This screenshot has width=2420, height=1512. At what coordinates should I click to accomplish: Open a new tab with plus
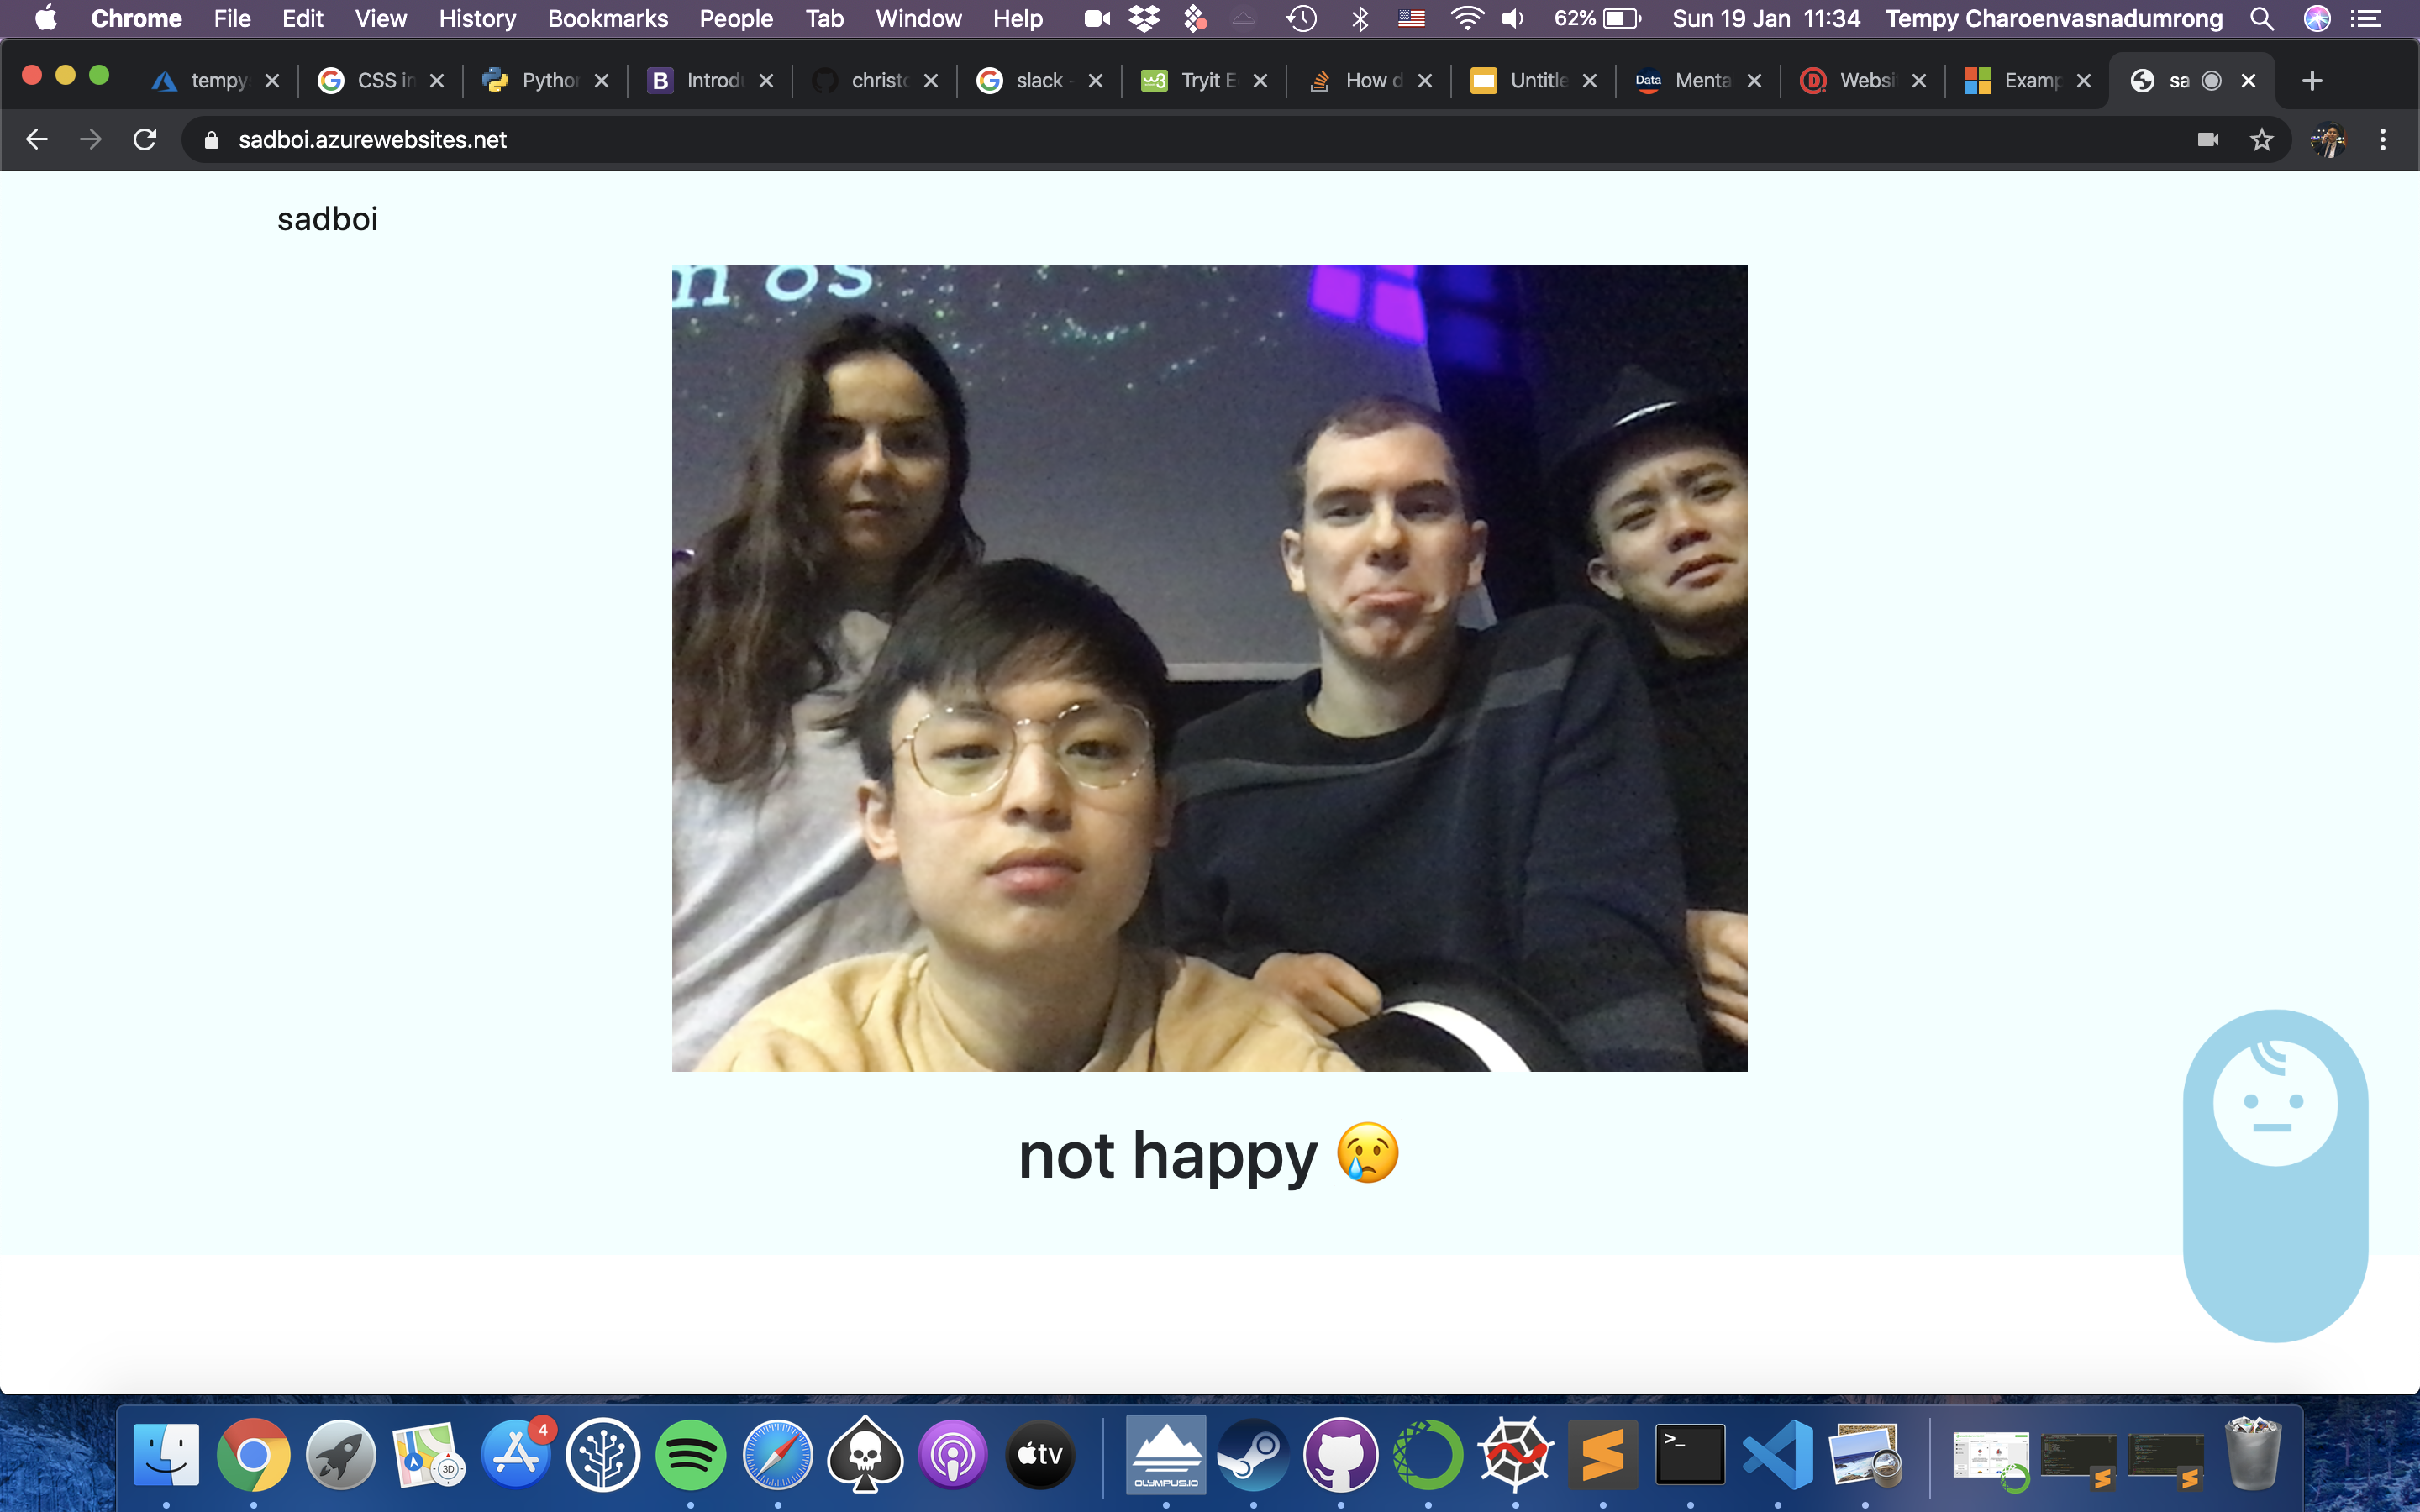pos(2311,81)
